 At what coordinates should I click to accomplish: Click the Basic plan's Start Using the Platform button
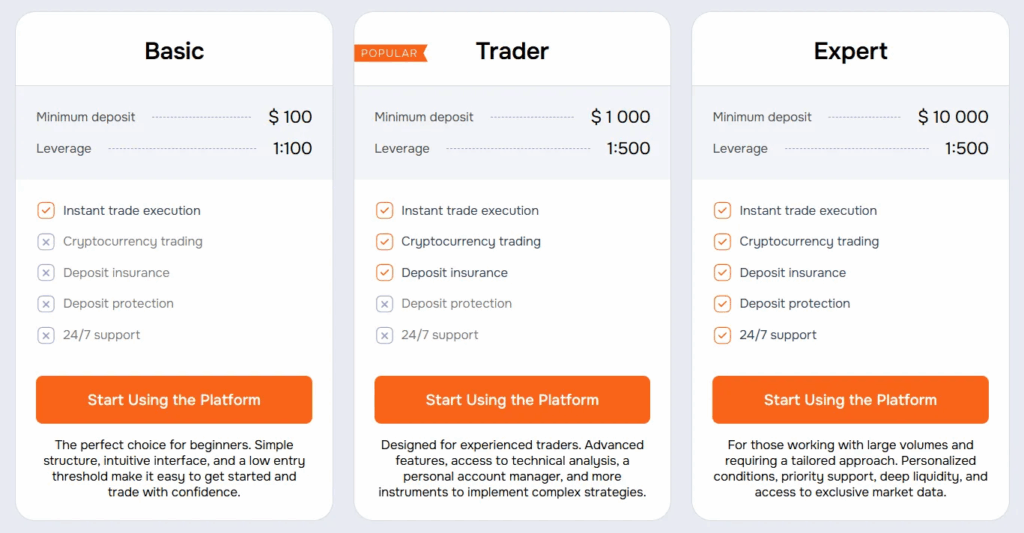point(174,400)
